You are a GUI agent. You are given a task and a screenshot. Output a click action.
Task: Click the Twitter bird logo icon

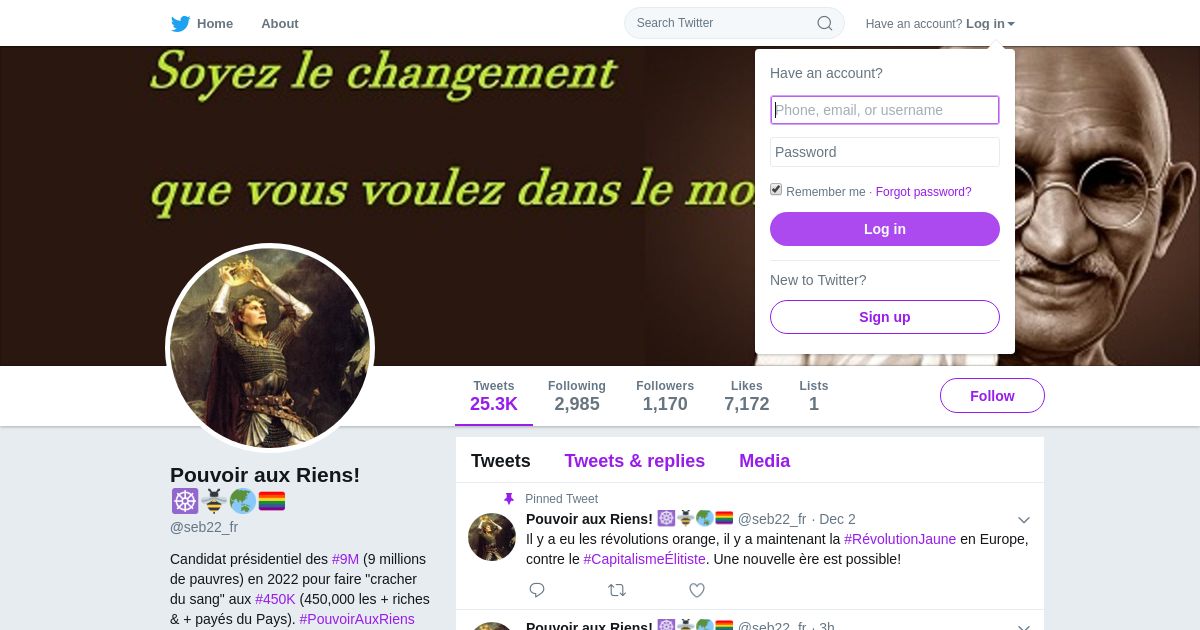click(x=180, y=23)
